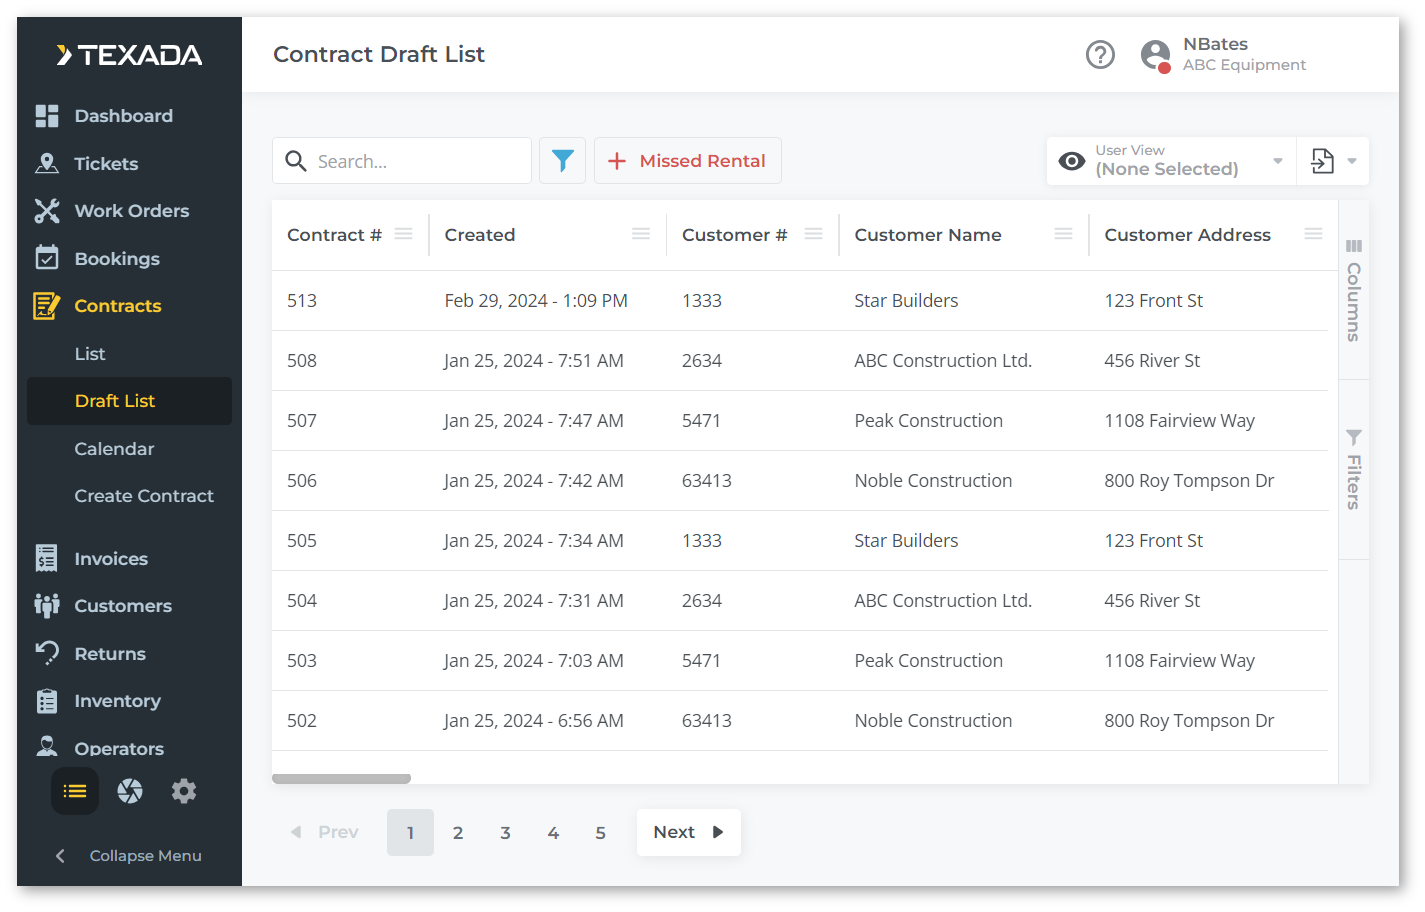
Task: Open the Create Contract submenu item
Action: [x=144, y=496]
